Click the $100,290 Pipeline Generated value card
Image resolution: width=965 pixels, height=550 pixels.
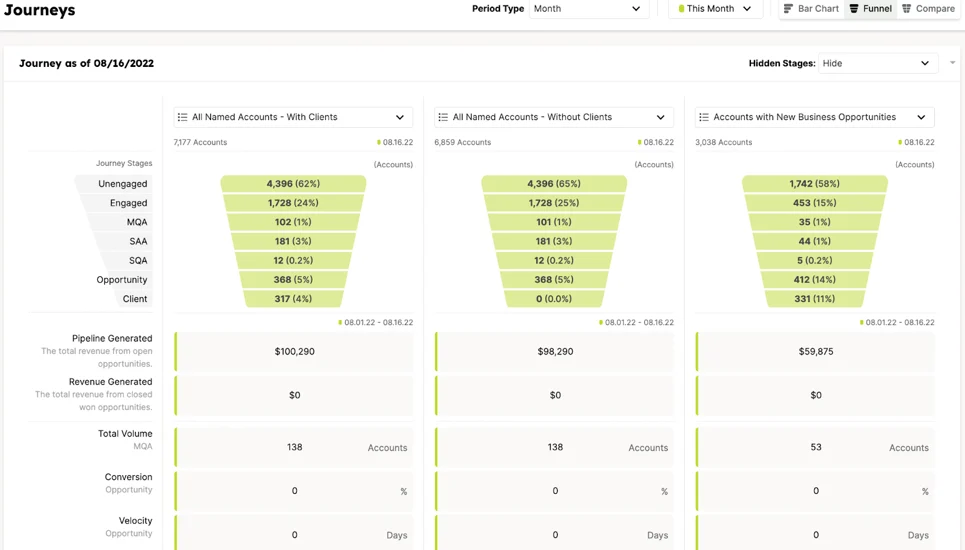coord(294,351)
